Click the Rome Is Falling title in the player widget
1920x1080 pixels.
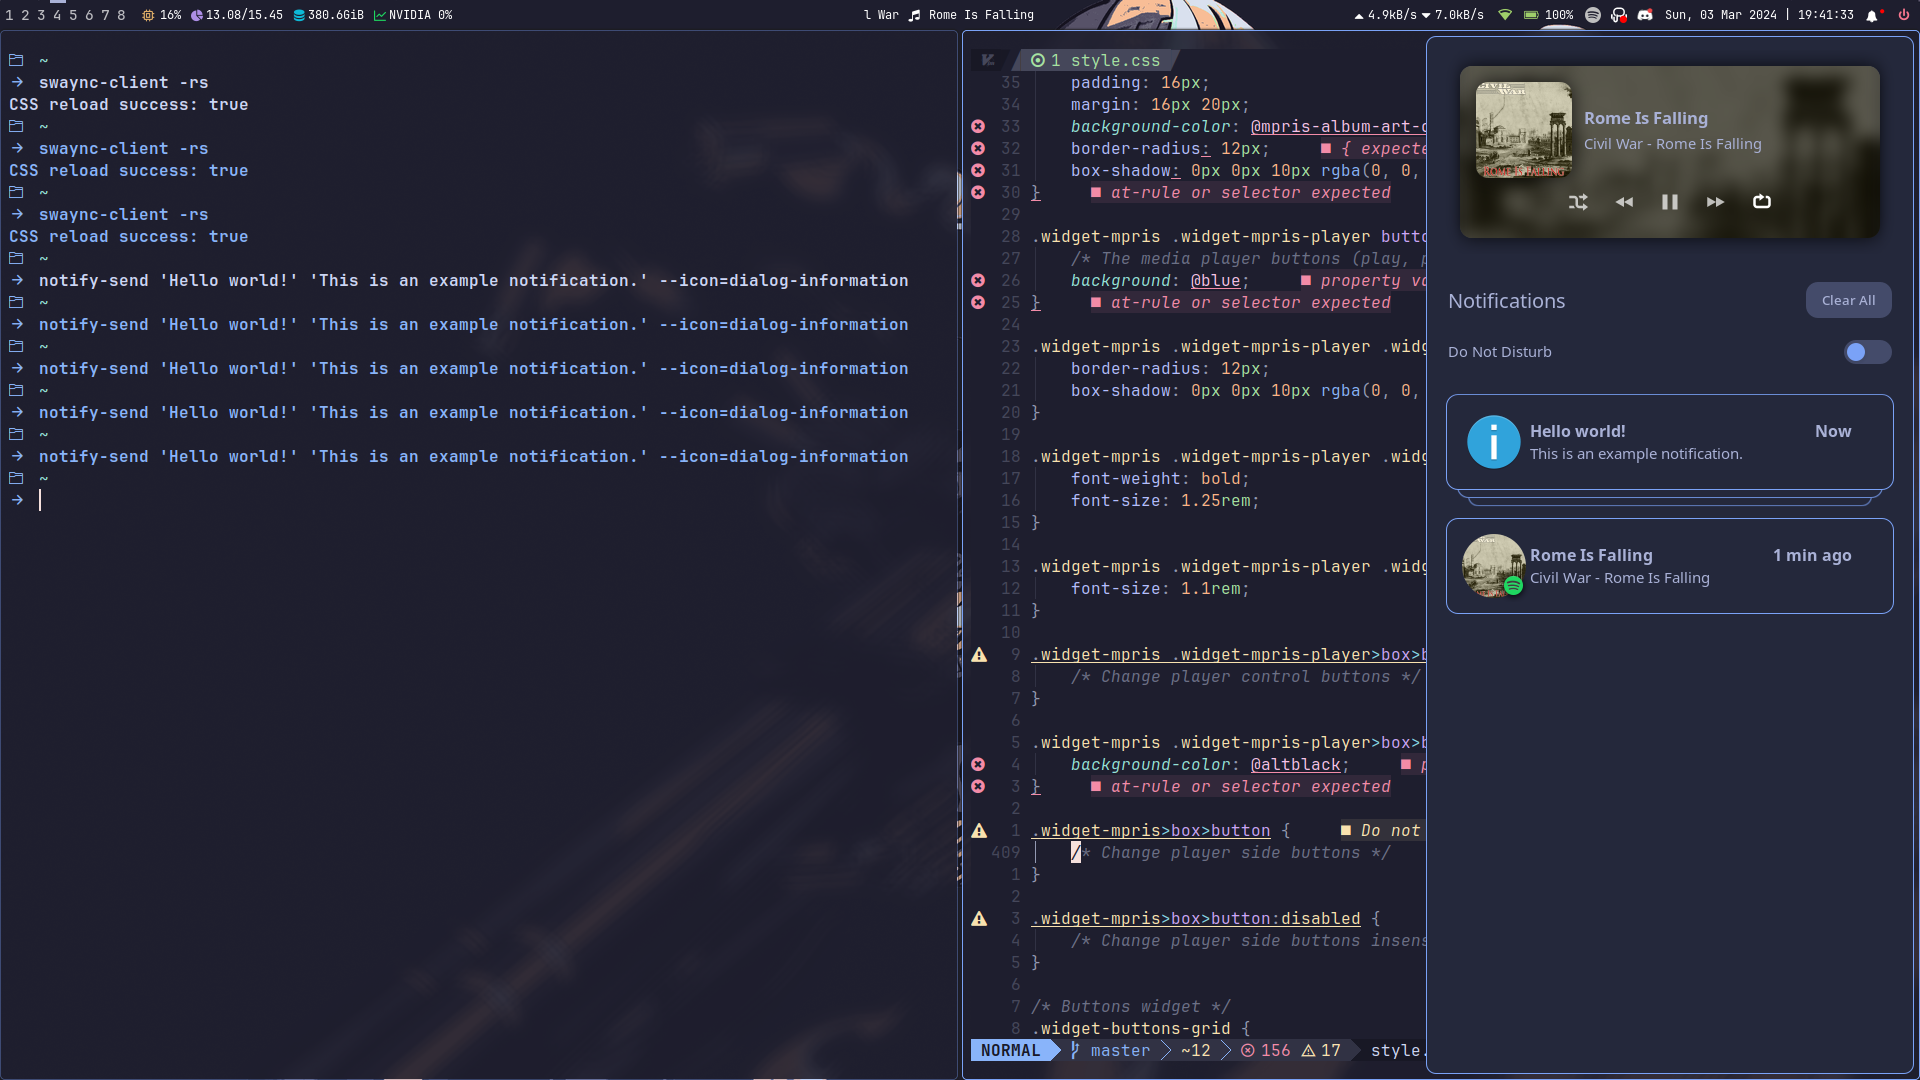1645,118
